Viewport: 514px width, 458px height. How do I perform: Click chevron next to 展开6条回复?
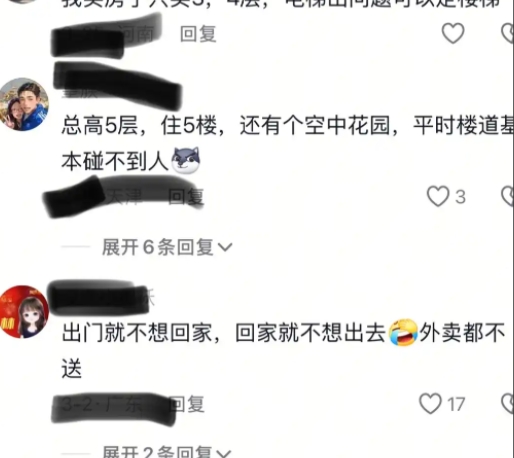(225, 247)
